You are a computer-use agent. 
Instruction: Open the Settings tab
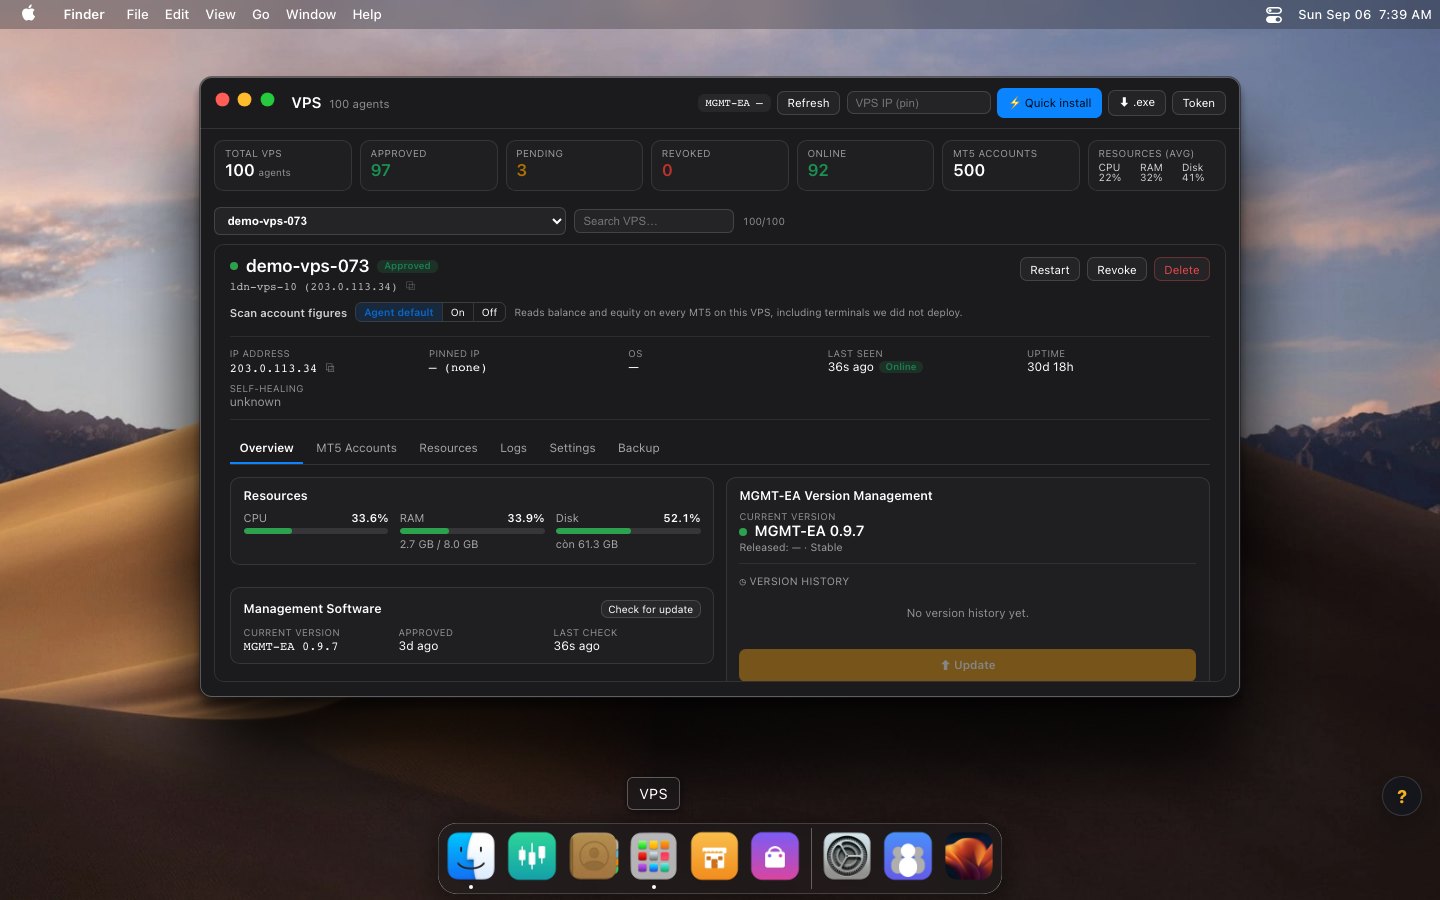click(572, 448)
